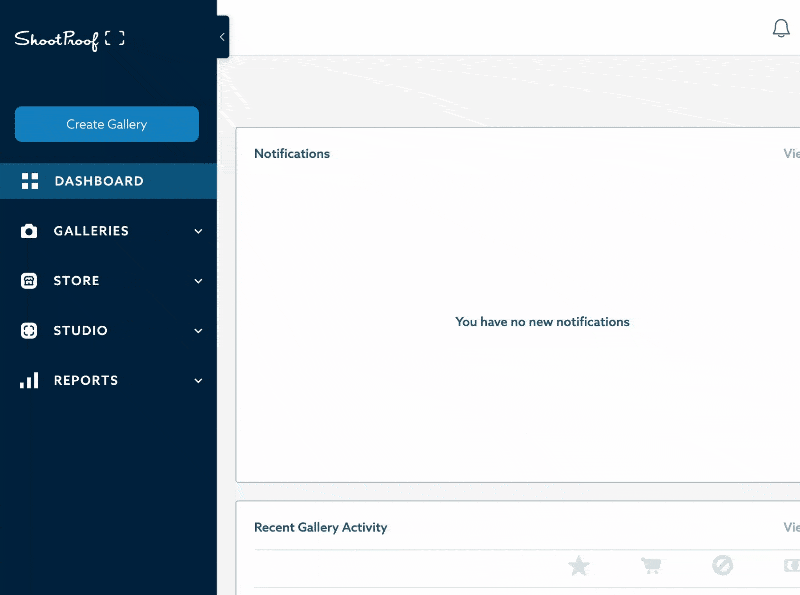Expand the Reports submenu chevron
Image resolution: width=800 pixels, height=595 pixels.
coord(198,381)
